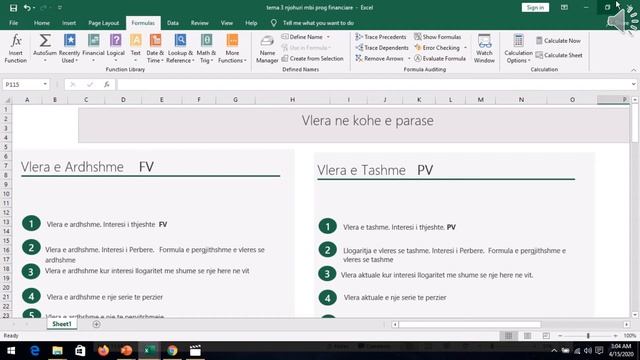Click the AutoSum sigma icon
640x360 pixels.
pyautogui.click(x=45, y=41)
